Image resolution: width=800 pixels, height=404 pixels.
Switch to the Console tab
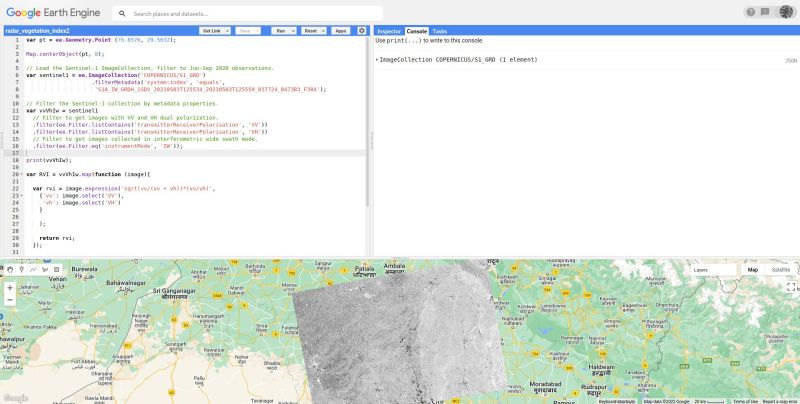point(416,31)
